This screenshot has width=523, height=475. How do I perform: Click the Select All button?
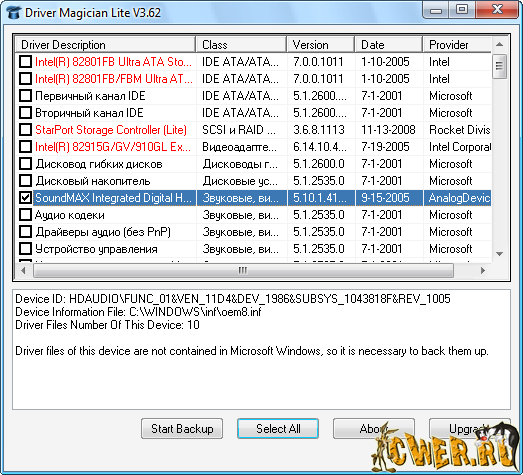pos(278,429)
